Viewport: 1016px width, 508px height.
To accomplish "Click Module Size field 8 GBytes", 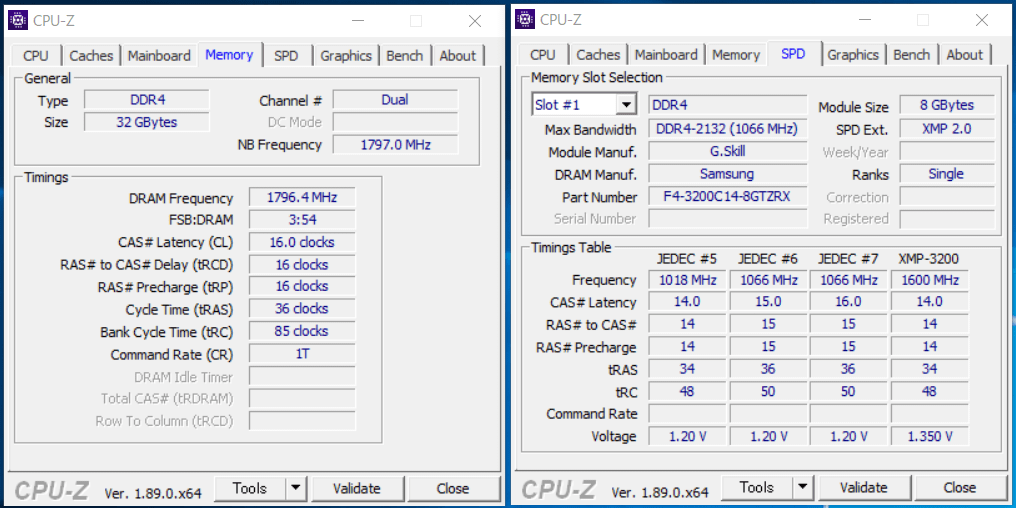I will click(947, 105).
